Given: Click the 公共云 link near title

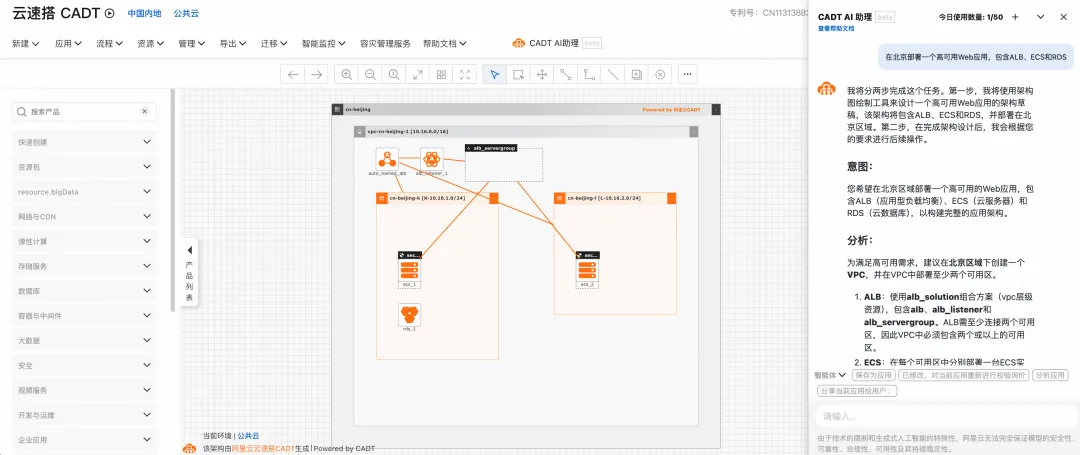Looking at the screenshot, I should (x=186, y=13).
